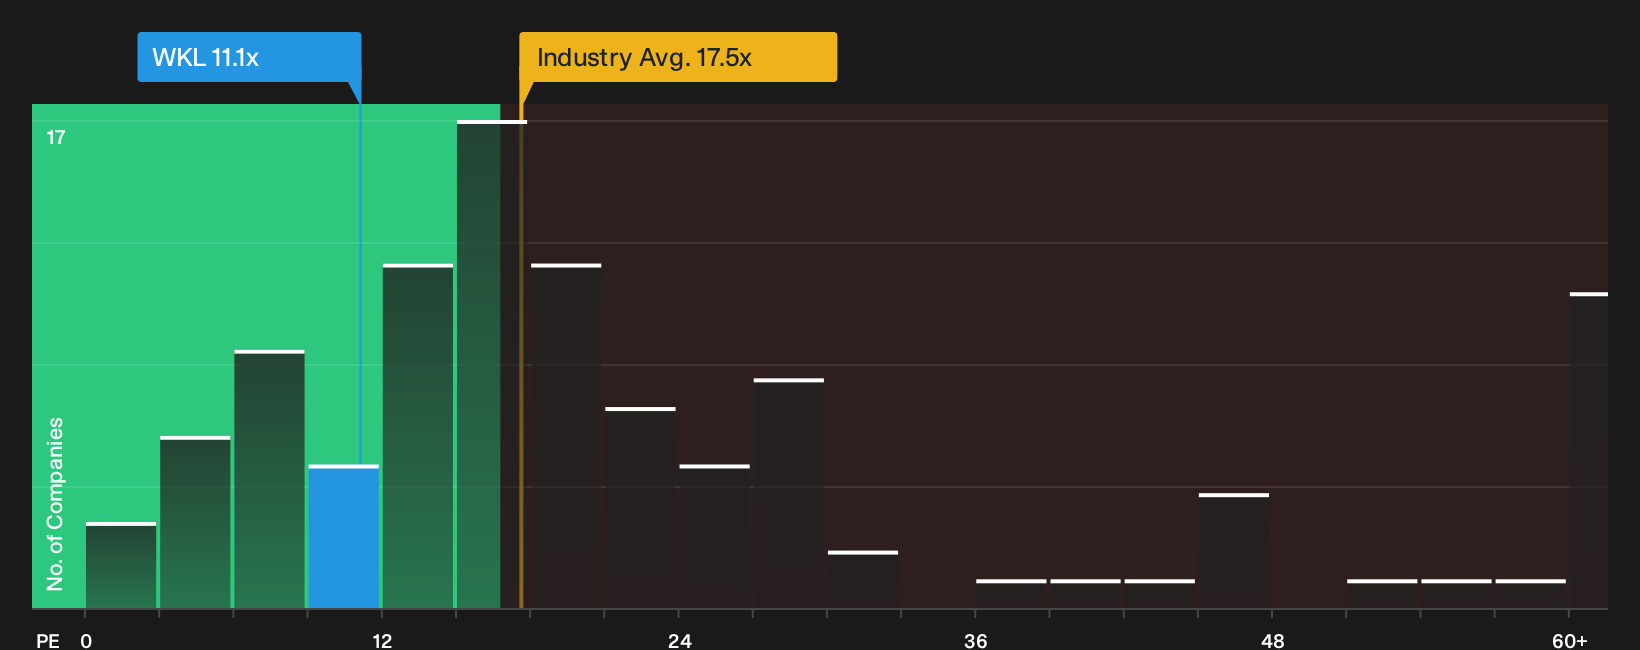Click the bar directly right of the blue WKL bar

click(x=418, y=436)
